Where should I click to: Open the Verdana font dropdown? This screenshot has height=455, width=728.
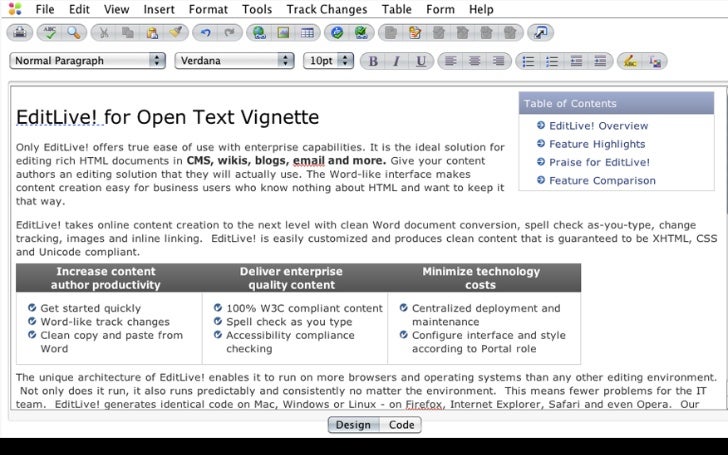[x=234, y=61]
